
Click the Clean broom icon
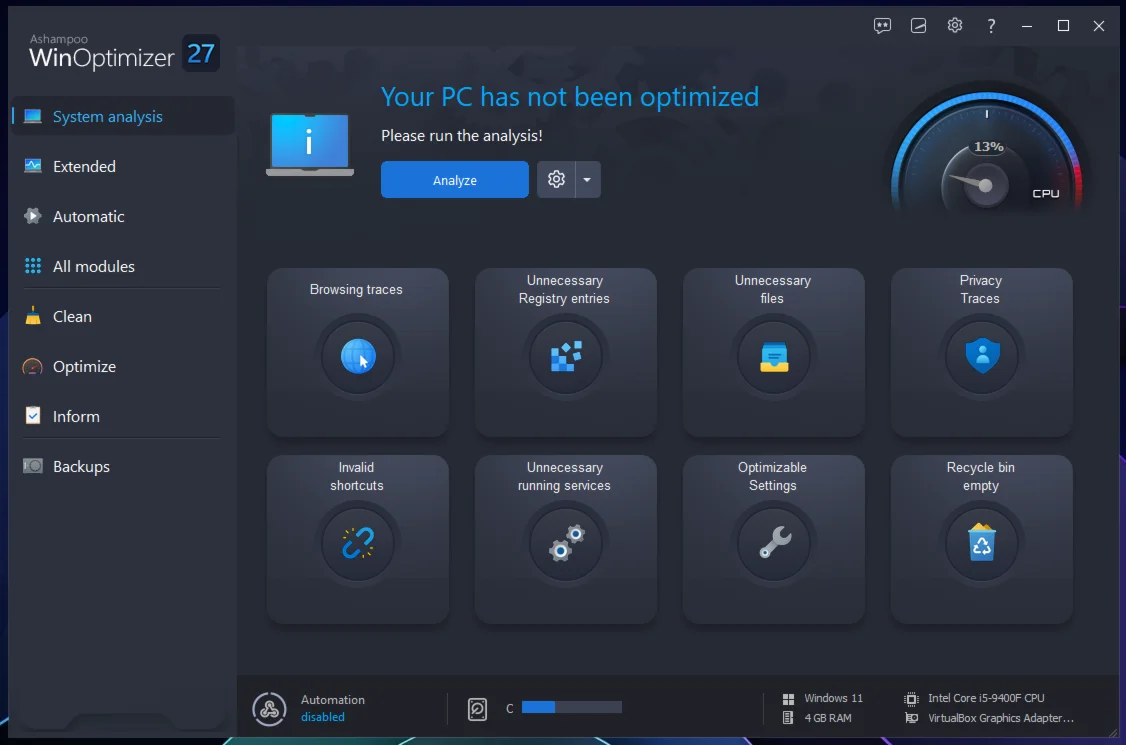pos(32,315)
